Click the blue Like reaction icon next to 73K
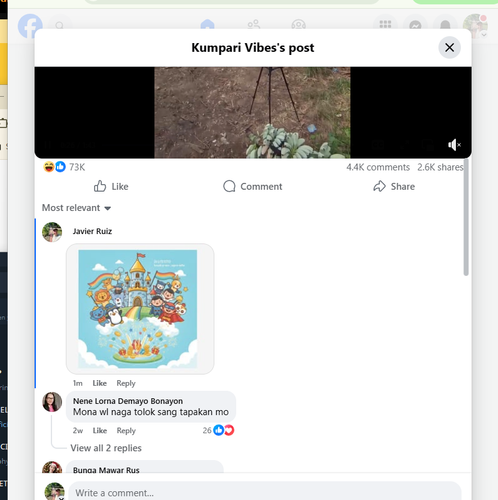The height and width of the screenshot is (500, 498). coord(60,167)
